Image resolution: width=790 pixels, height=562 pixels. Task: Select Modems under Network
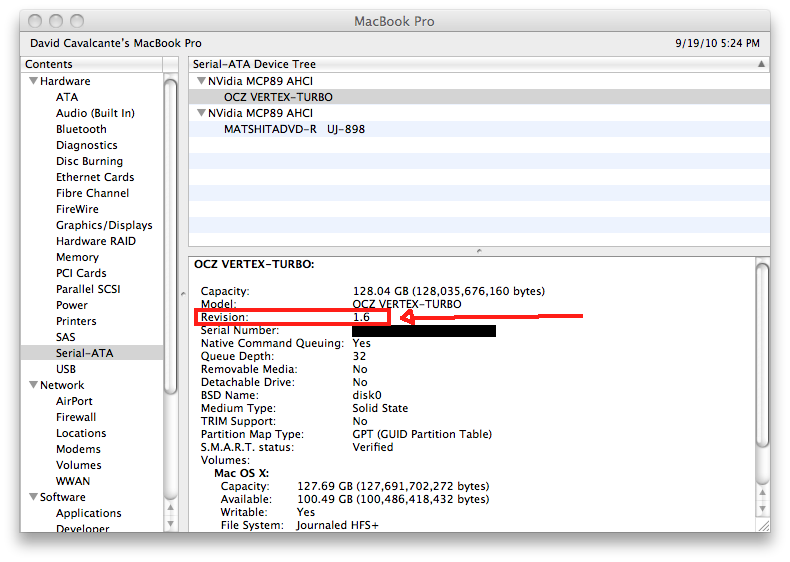(78, 449)
